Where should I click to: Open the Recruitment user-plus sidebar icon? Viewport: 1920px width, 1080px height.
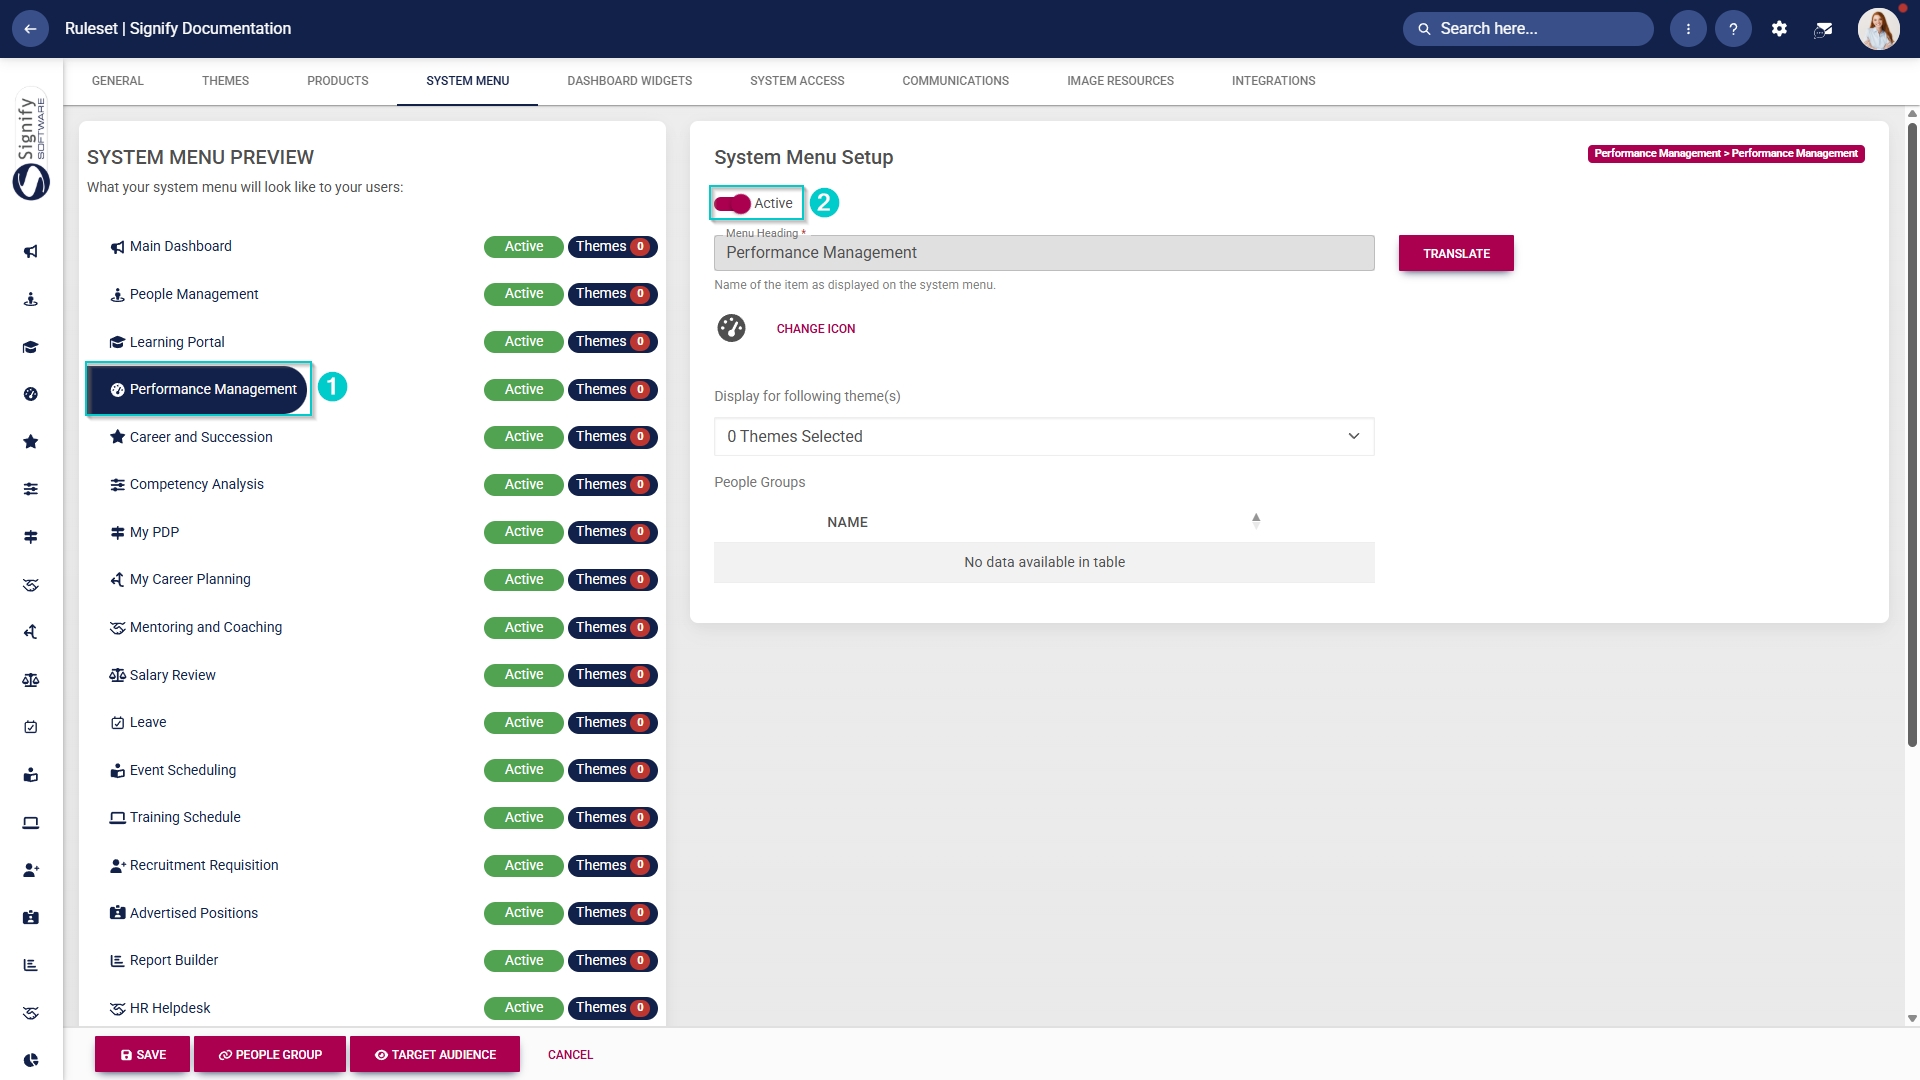tap(31, 870)
